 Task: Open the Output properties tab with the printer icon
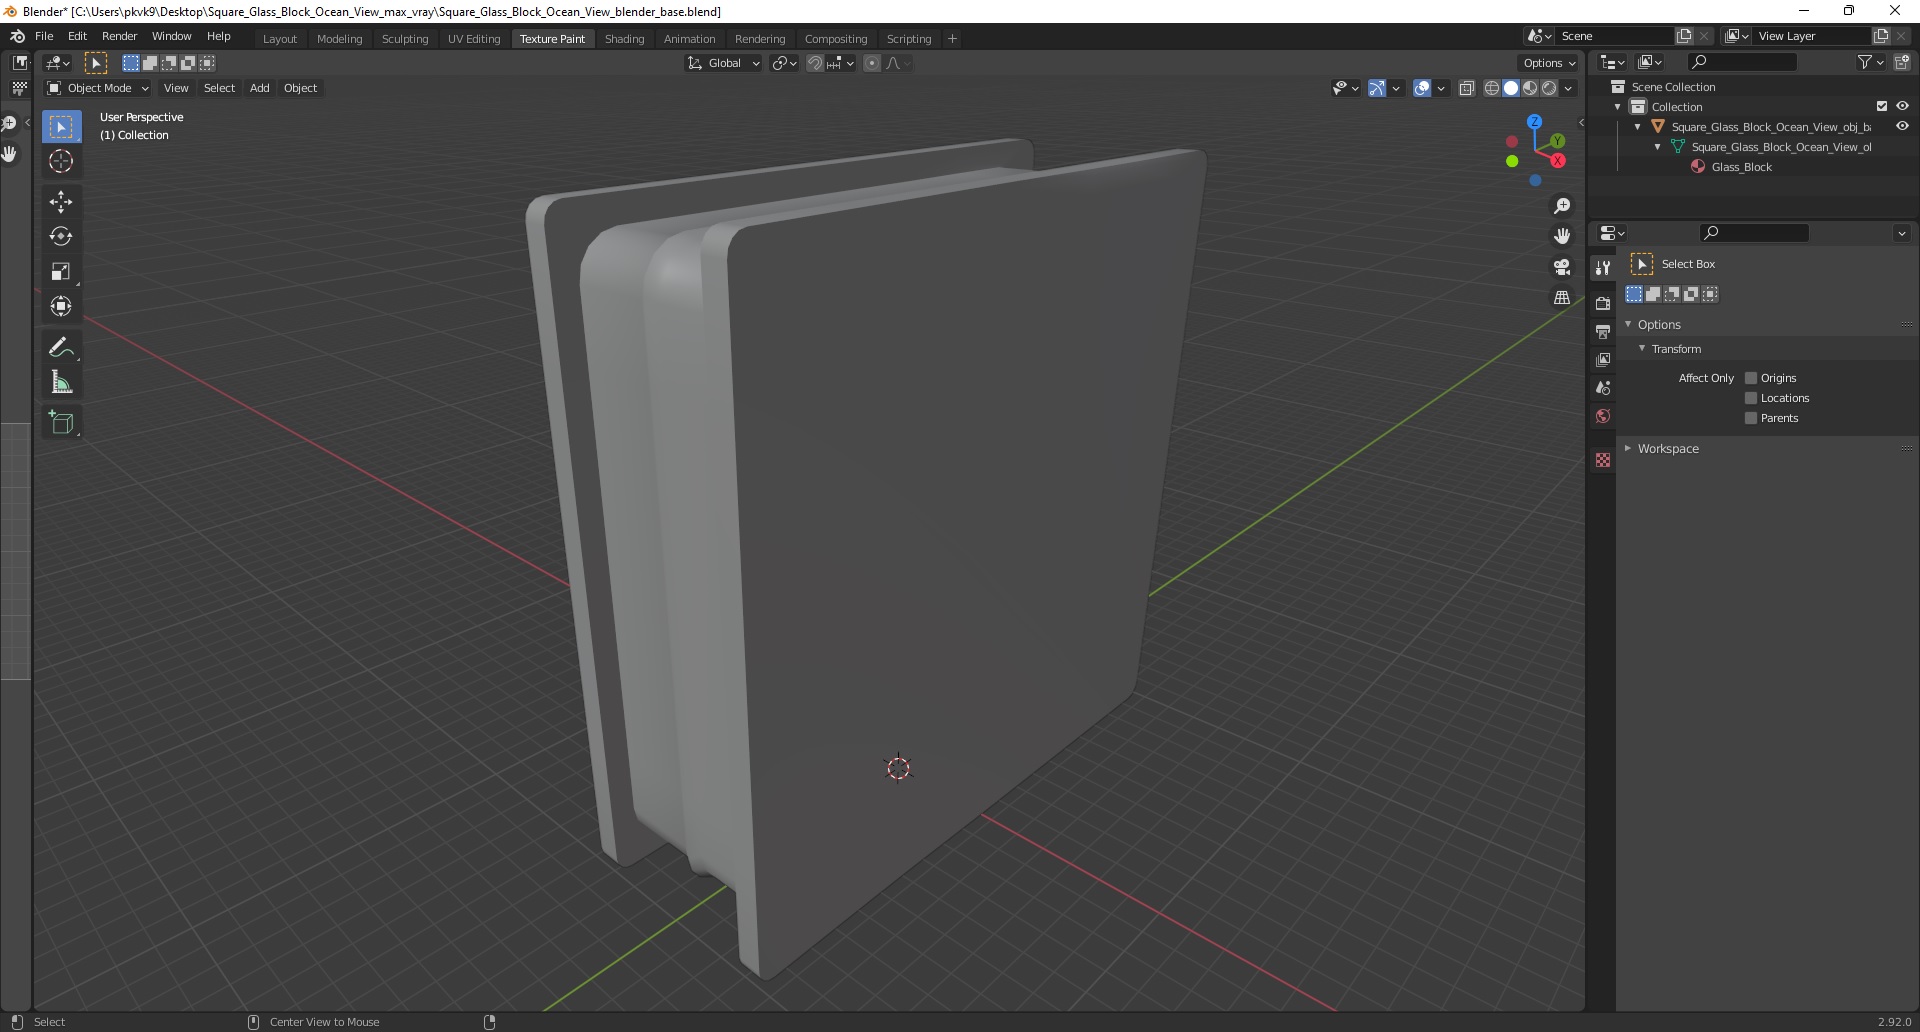[1603, 331]
